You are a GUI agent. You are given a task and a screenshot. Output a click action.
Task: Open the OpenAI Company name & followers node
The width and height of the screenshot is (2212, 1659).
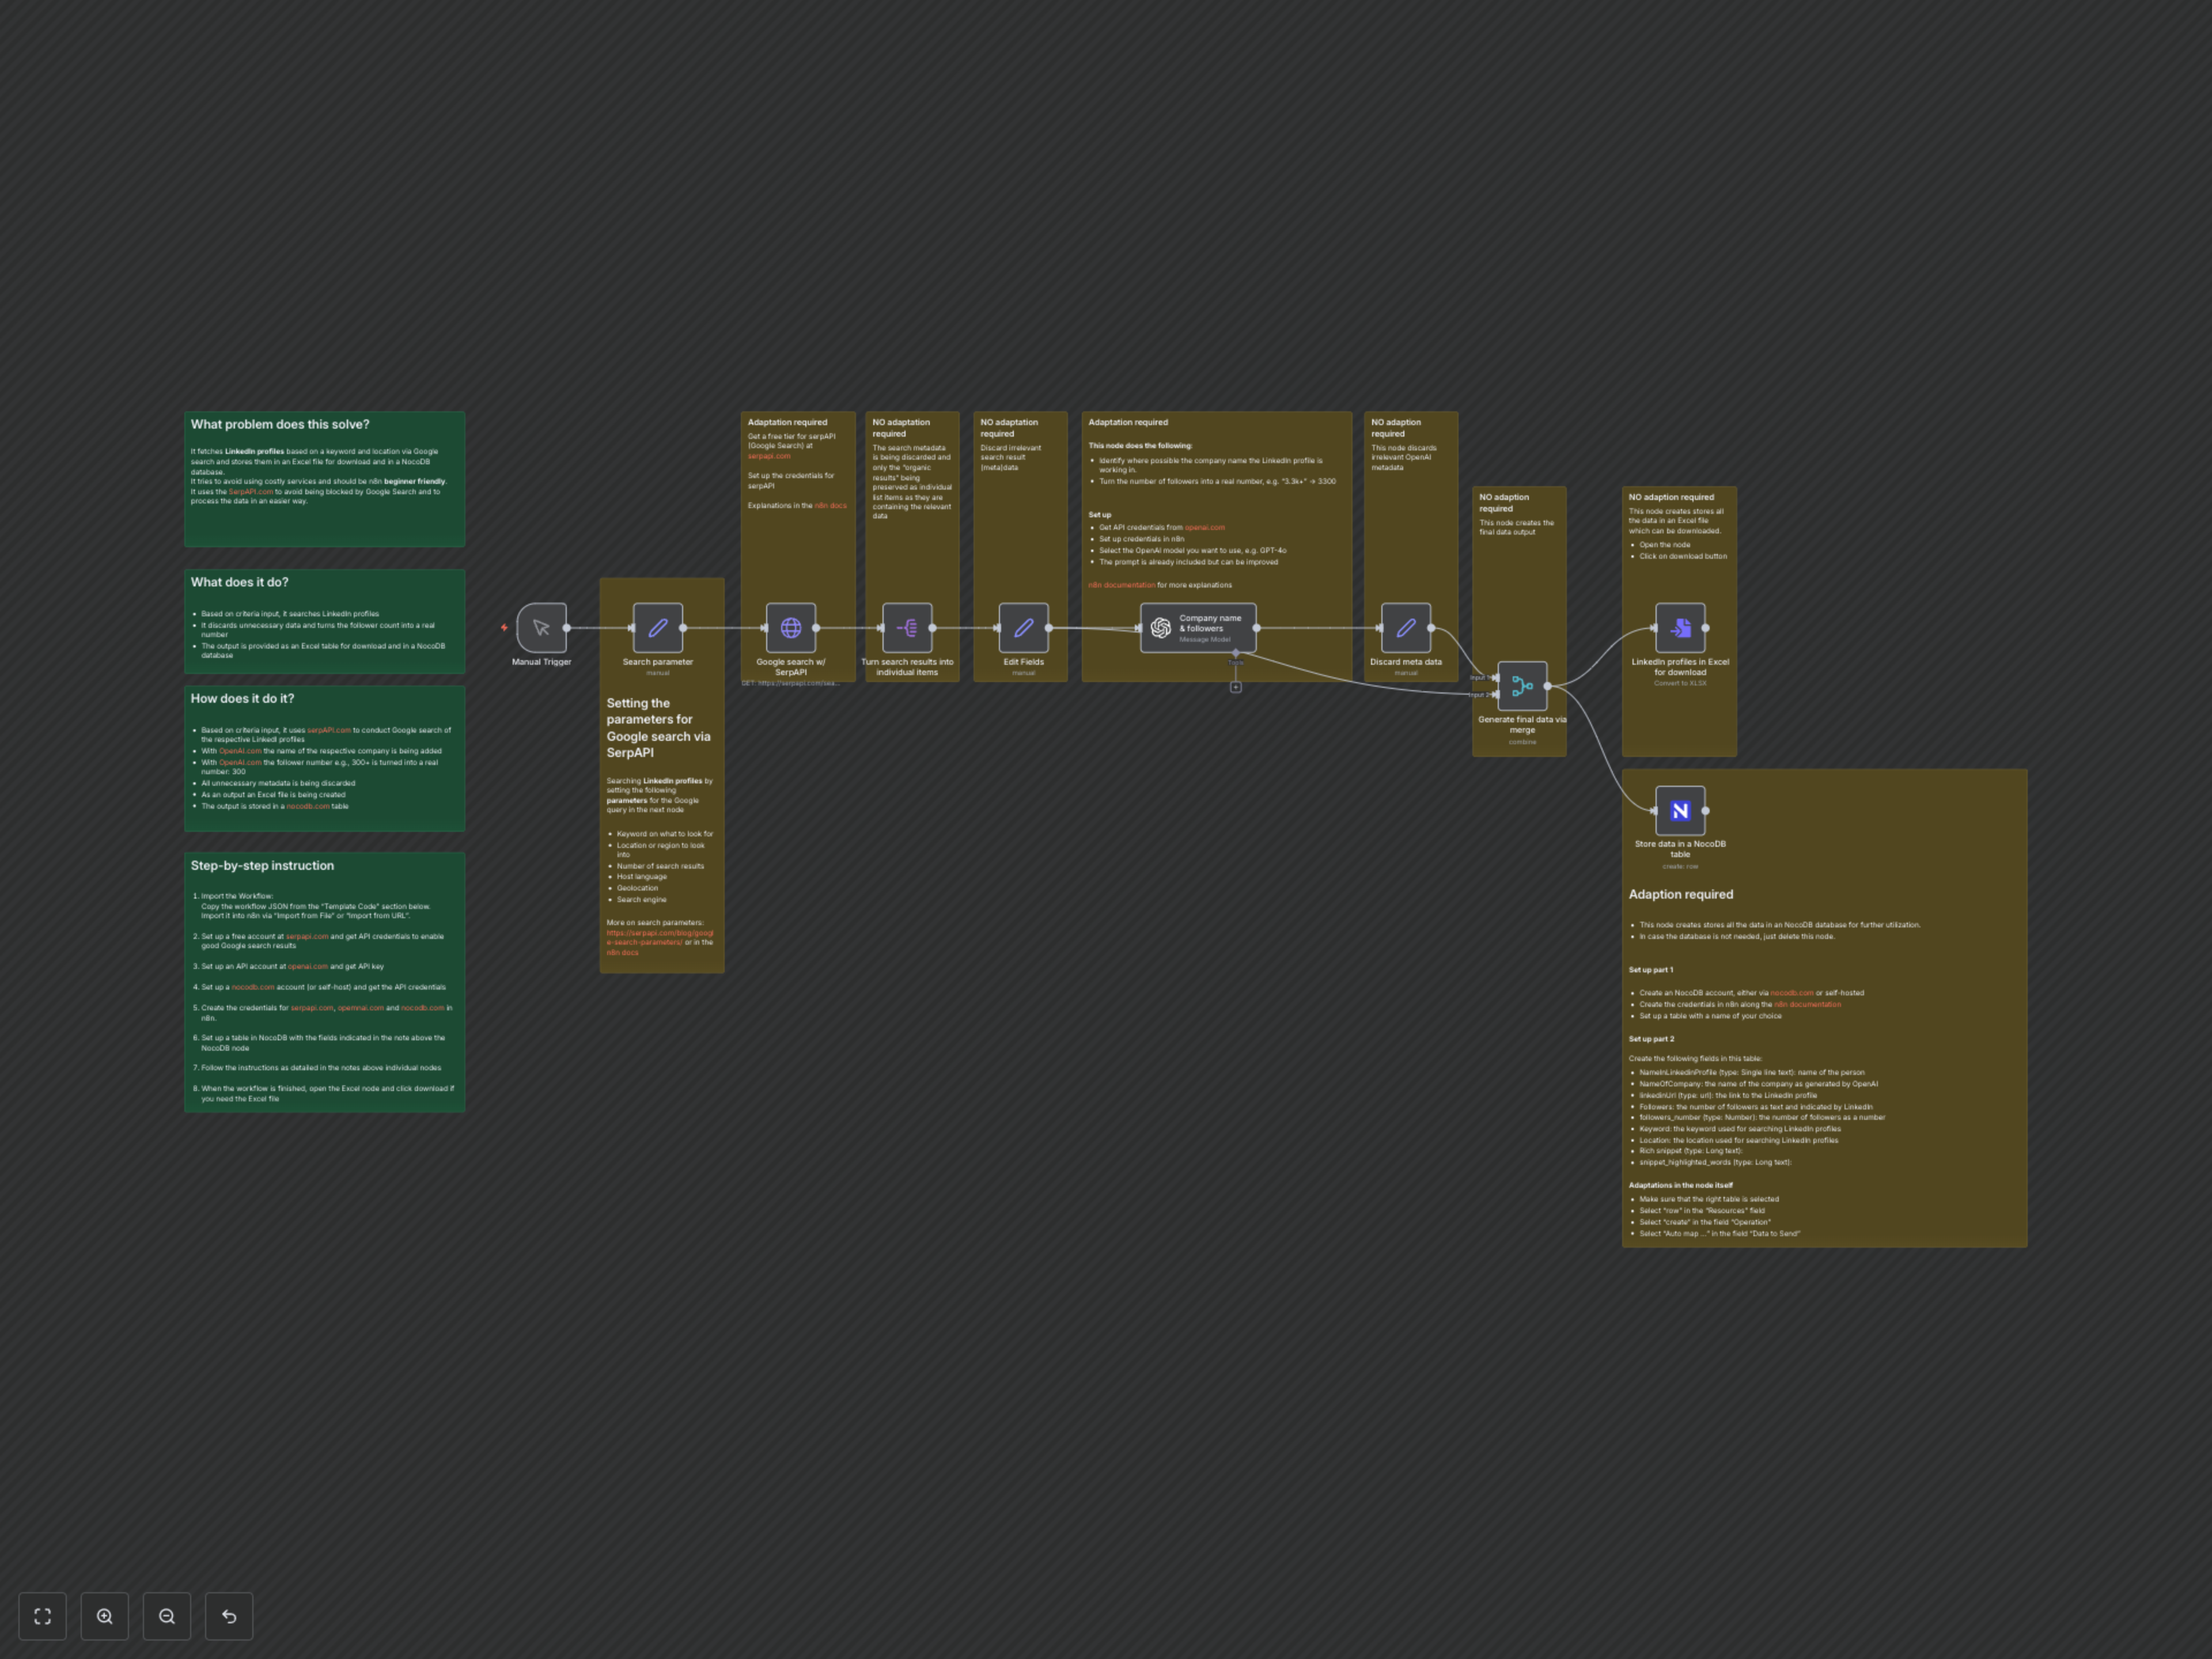[x=1197, y=628]
